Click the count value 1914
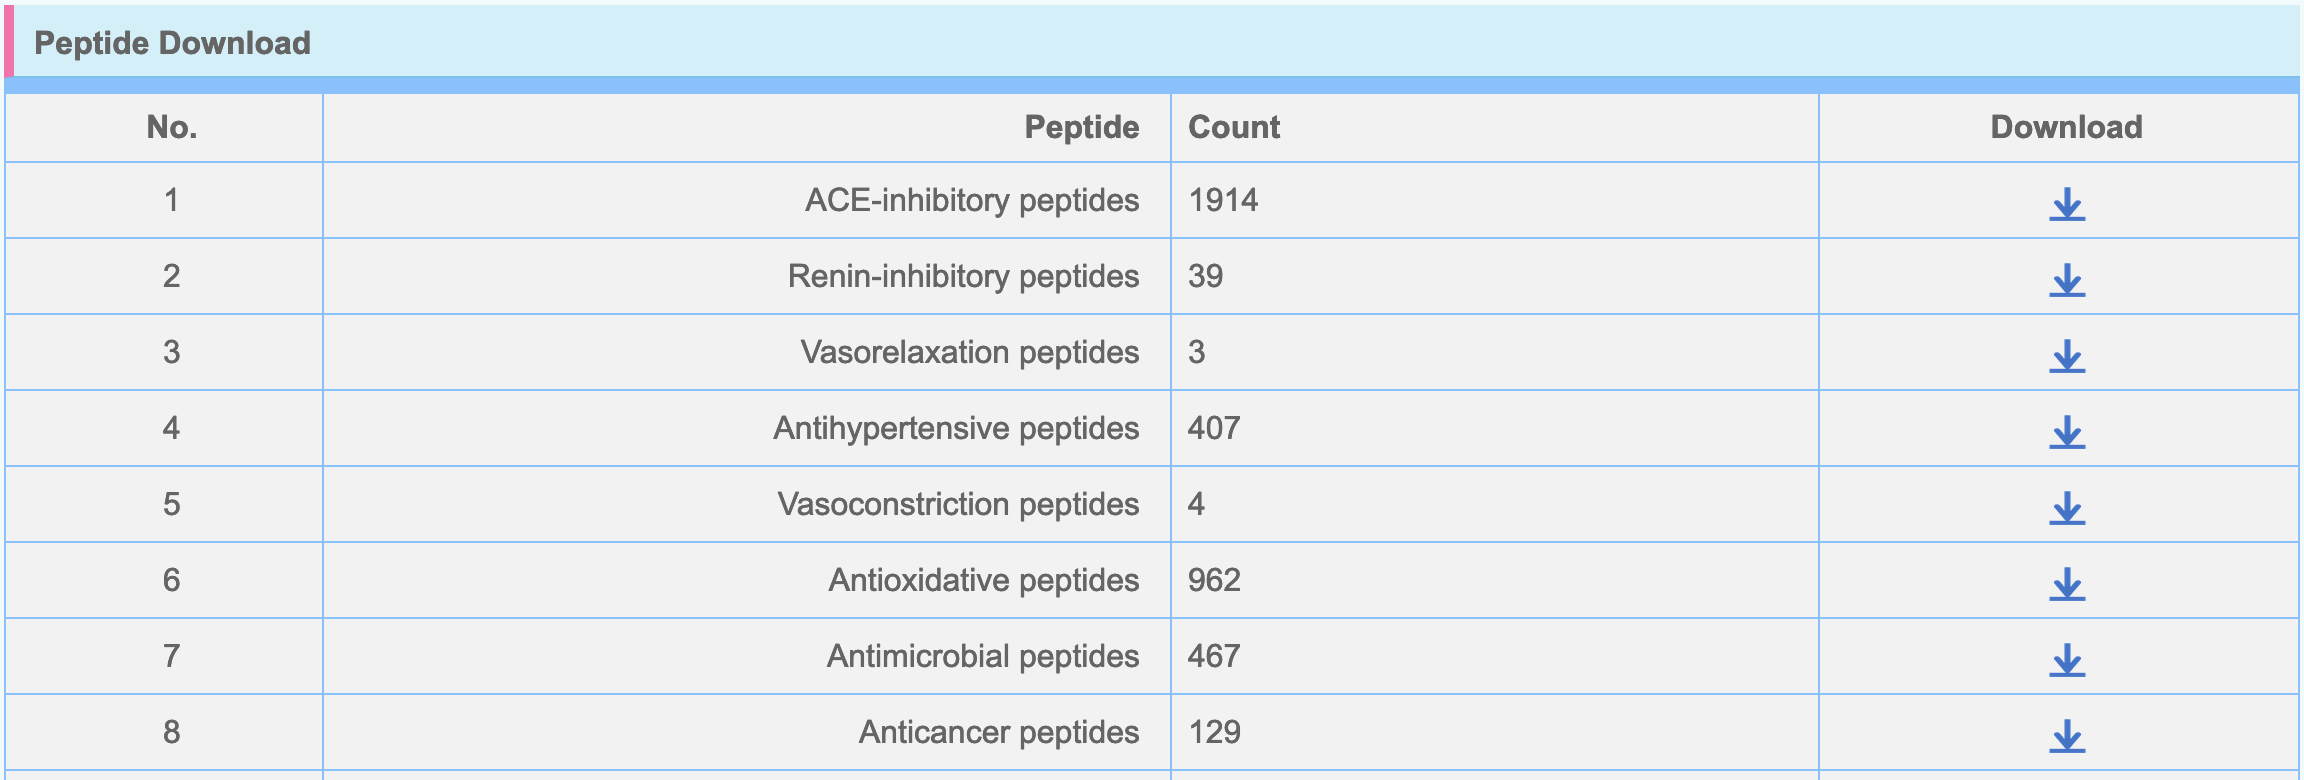This screenshot has width=2304, height=780. (x=1223, y=200)
